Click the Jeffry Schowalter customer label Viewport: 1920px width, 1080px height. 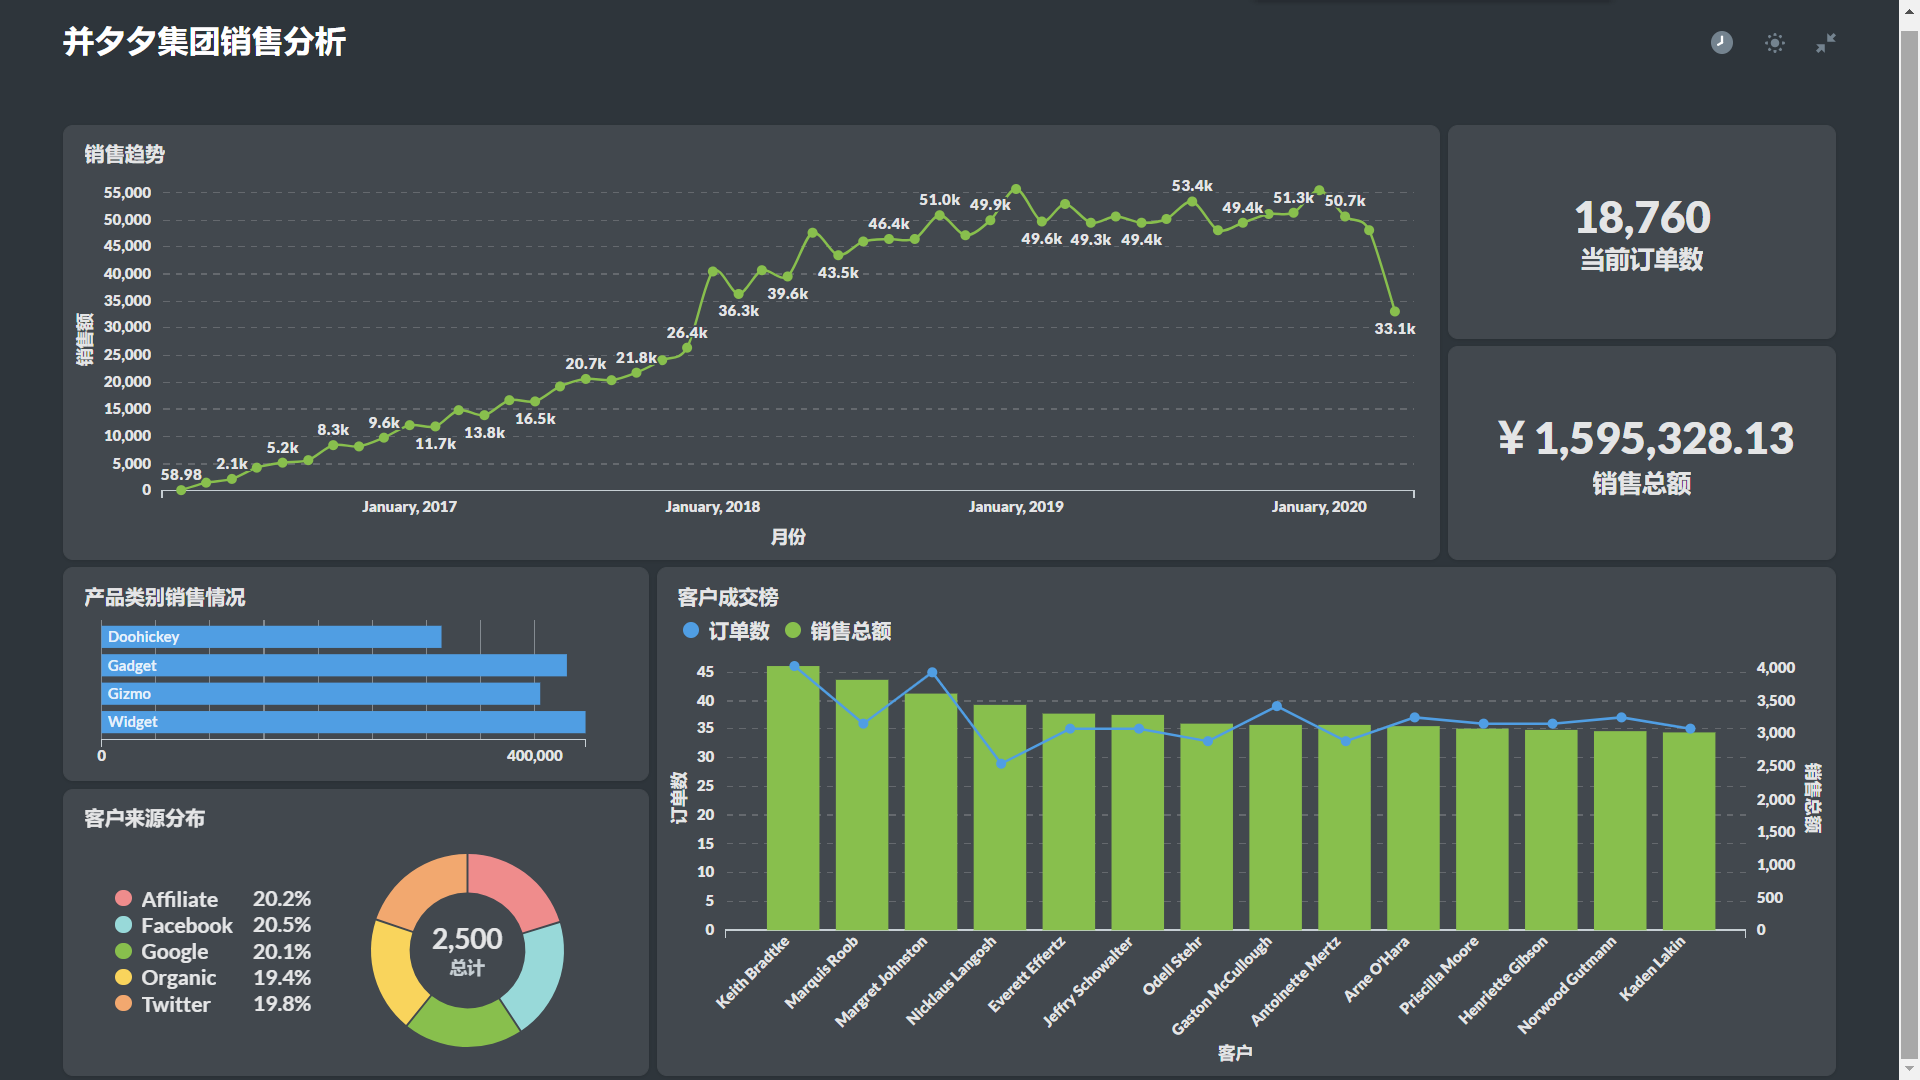click(x=1087, y=982)
